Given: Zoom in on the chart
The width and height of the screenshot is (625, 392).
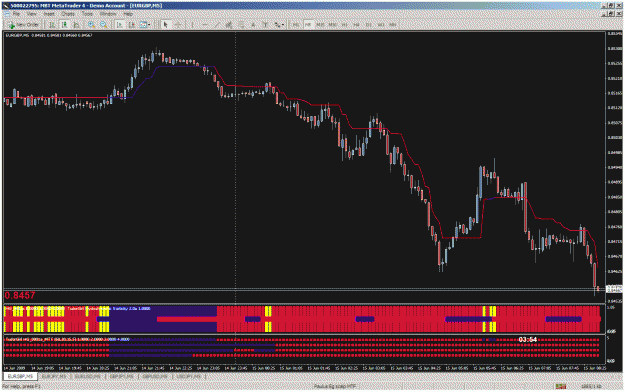Looking at the screenshot, I should 91,25.
